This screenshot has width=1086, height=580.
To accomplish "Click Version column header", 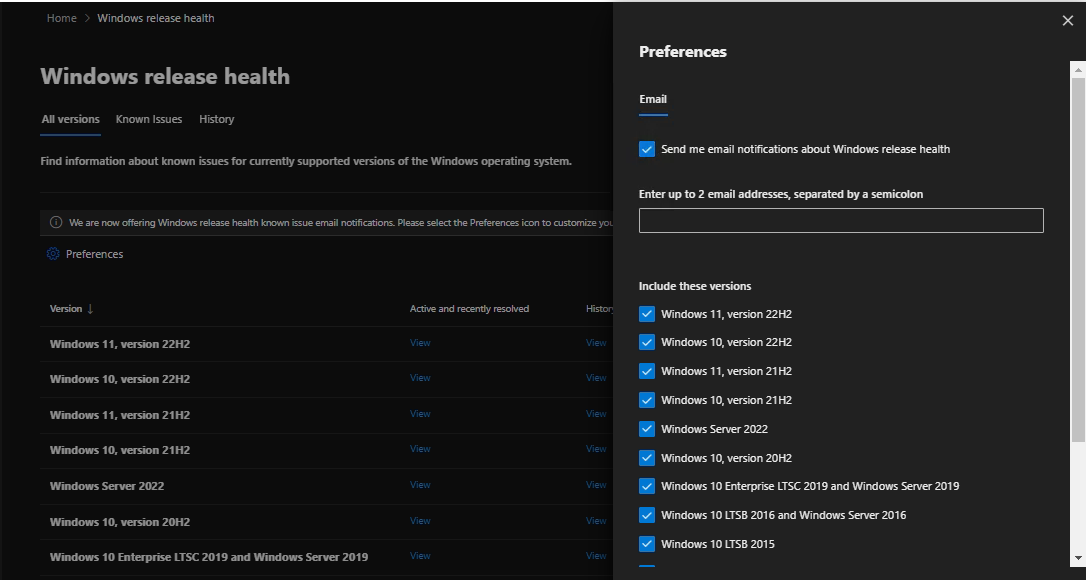I will click(66, 309).
